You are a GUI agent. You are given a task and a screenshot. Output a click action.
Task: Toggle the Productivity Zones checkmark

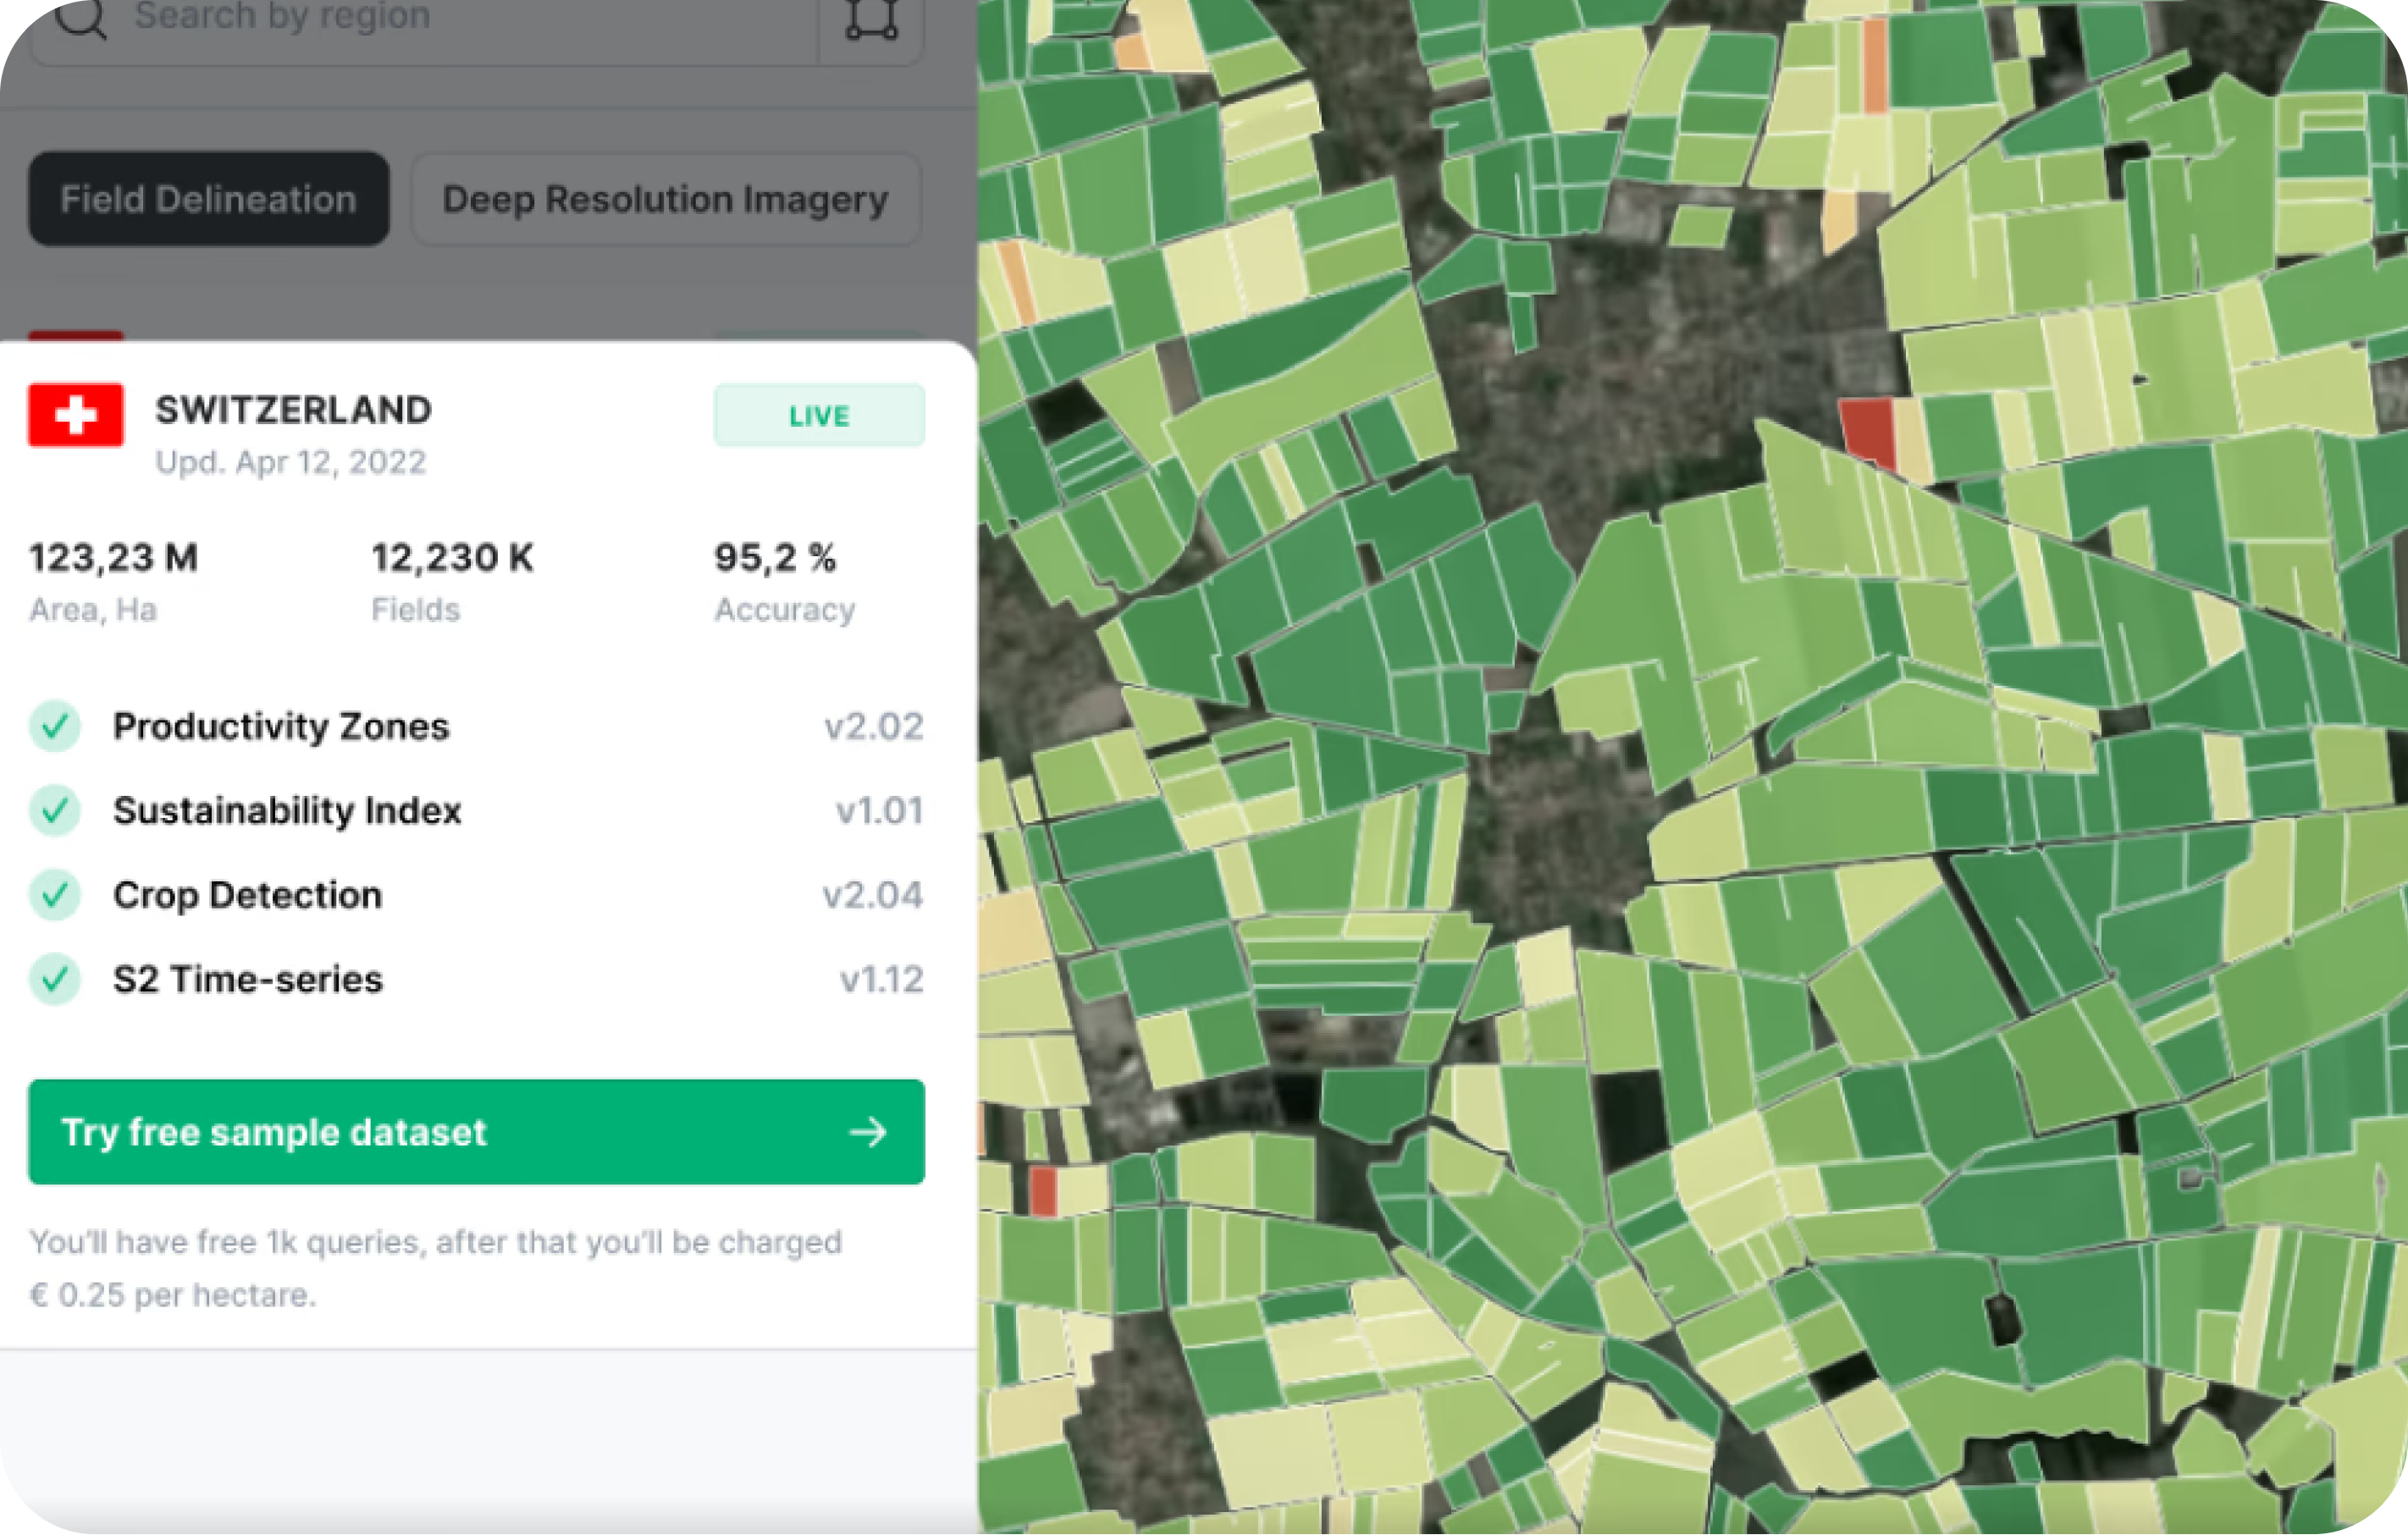(x=55, y=726)
